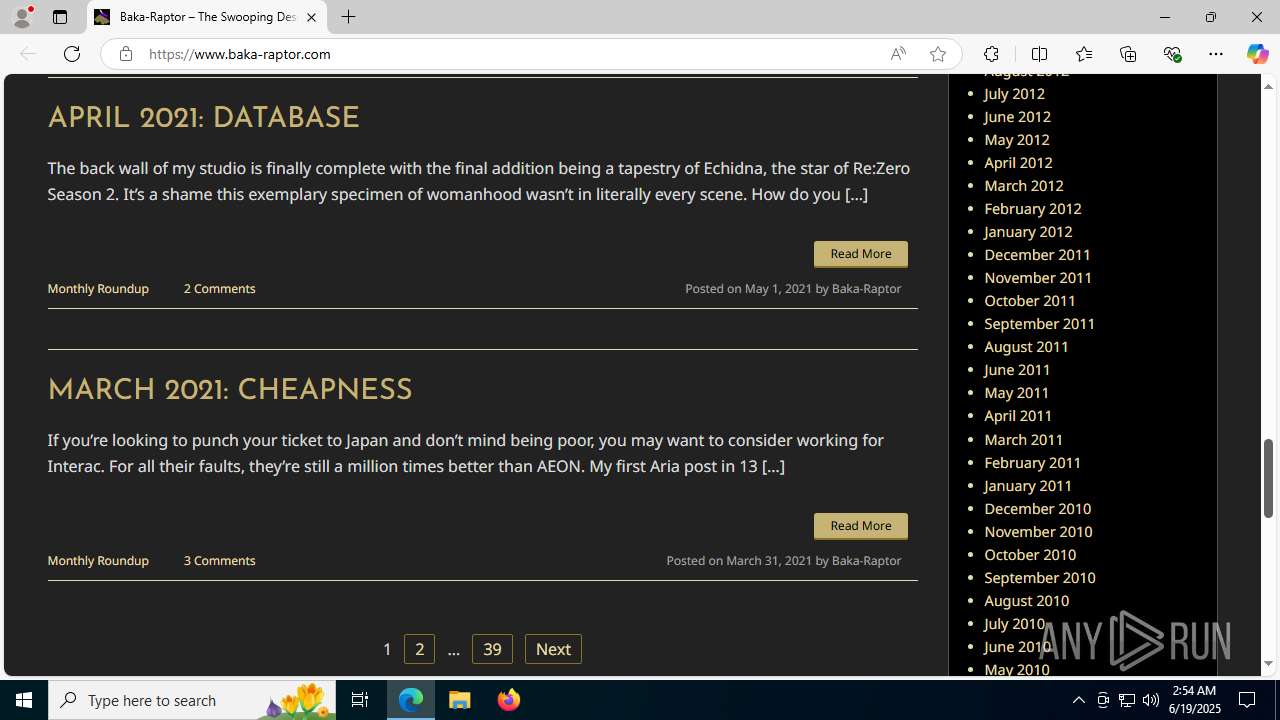Select the Baka-Raptor tab
Screen dimensions: 1280x720
207,17
